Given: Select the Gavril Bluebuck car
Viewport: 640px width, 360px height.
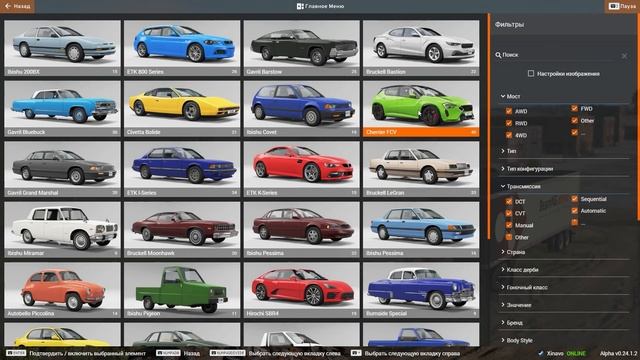Looking at the screenshot, I should pyautogui.click(x=62, y=109).
